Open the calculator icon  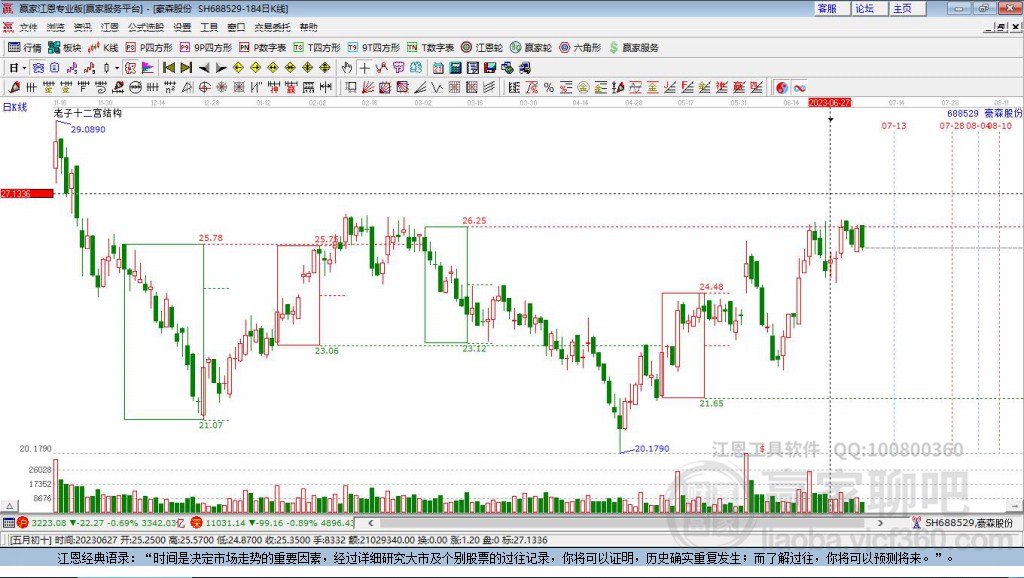456,68
